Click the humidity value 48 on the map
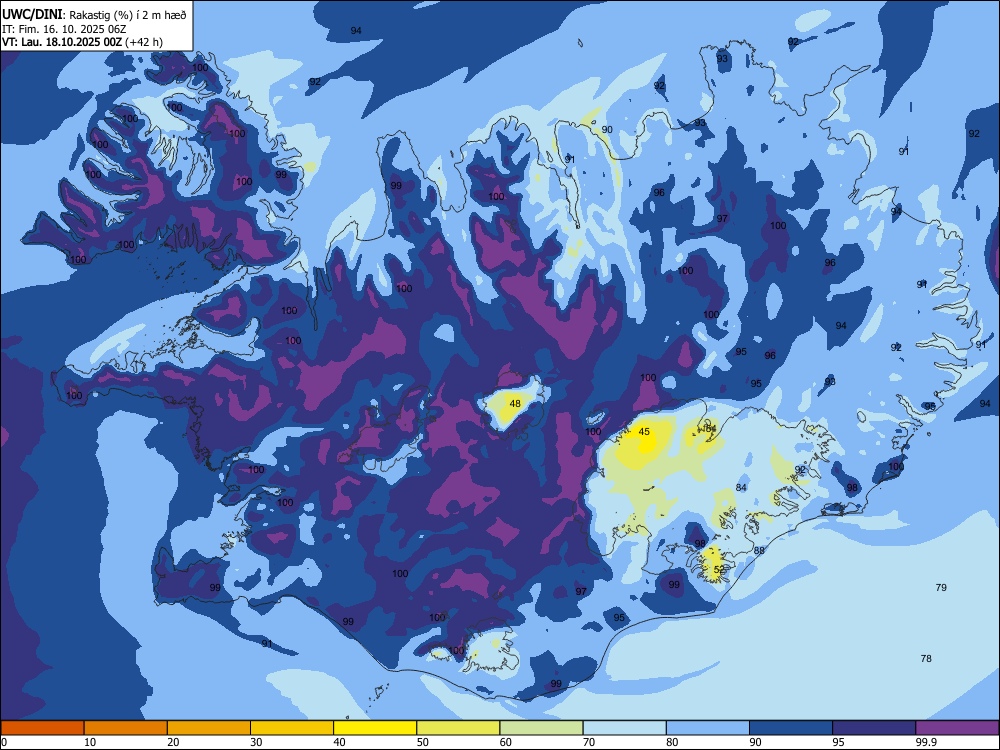Image resolution: width=1000 pixels, height=750 pixels. [515, 404]
